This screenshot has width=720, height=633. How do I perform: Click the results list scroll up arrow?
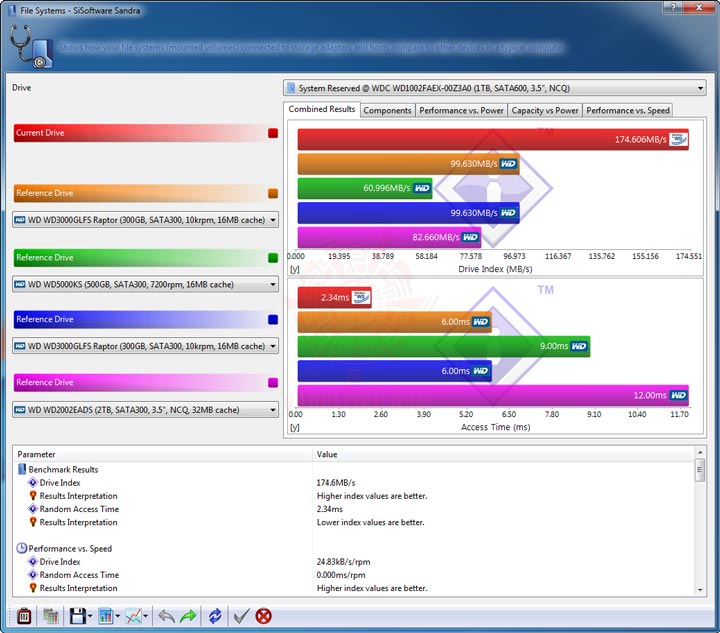(x=700, y=453)
